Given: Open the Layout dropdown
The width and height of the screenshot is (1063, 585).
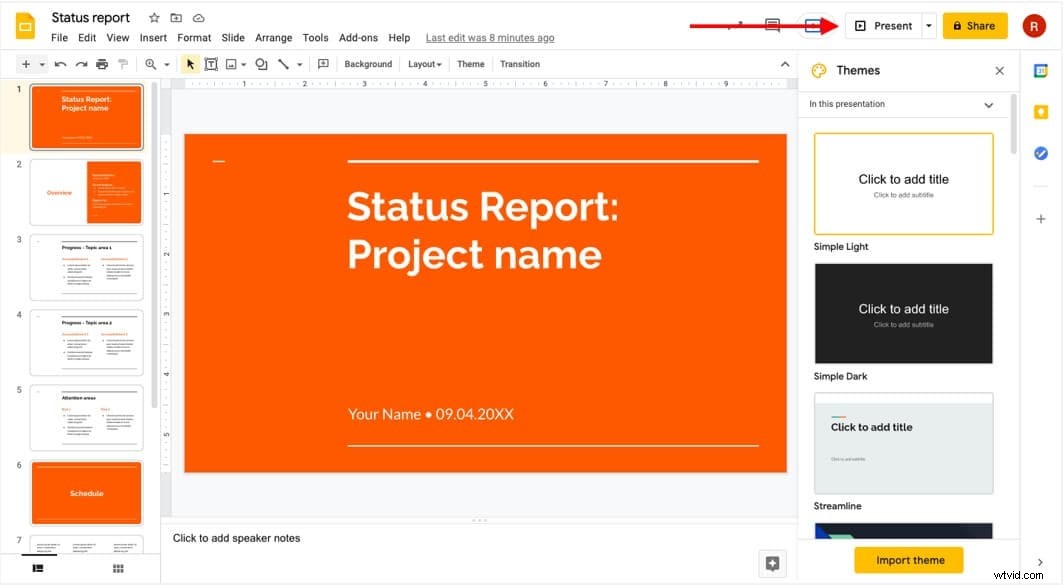Looking at the screenshot, I should point(423,63).
